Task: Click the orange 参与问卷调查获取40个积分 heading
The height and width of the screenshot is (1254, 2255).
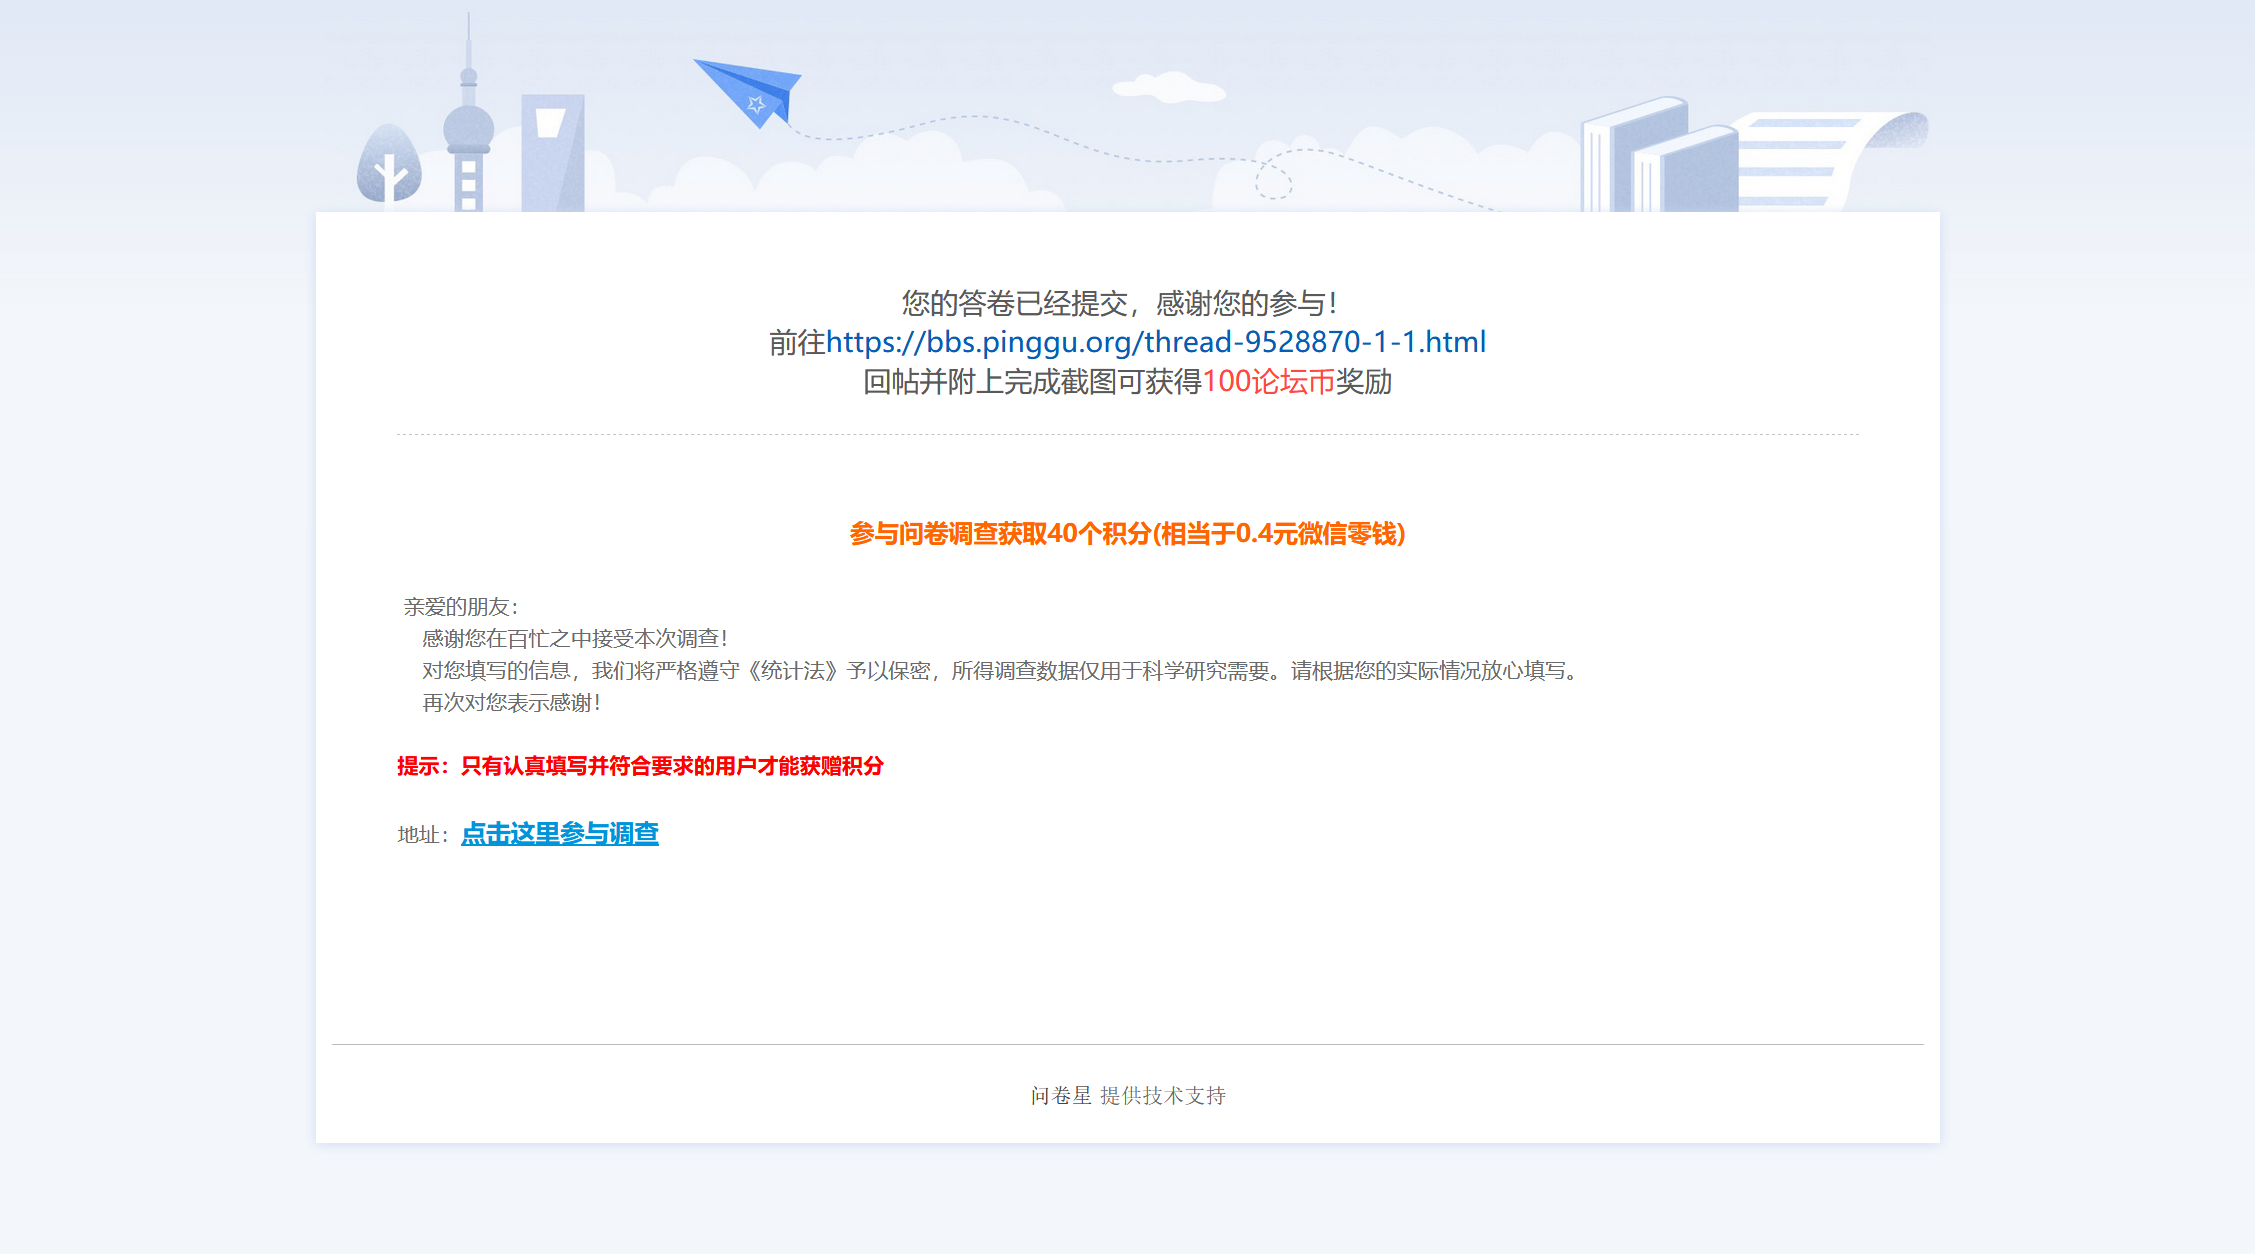Action: [x=1127, y=534]
